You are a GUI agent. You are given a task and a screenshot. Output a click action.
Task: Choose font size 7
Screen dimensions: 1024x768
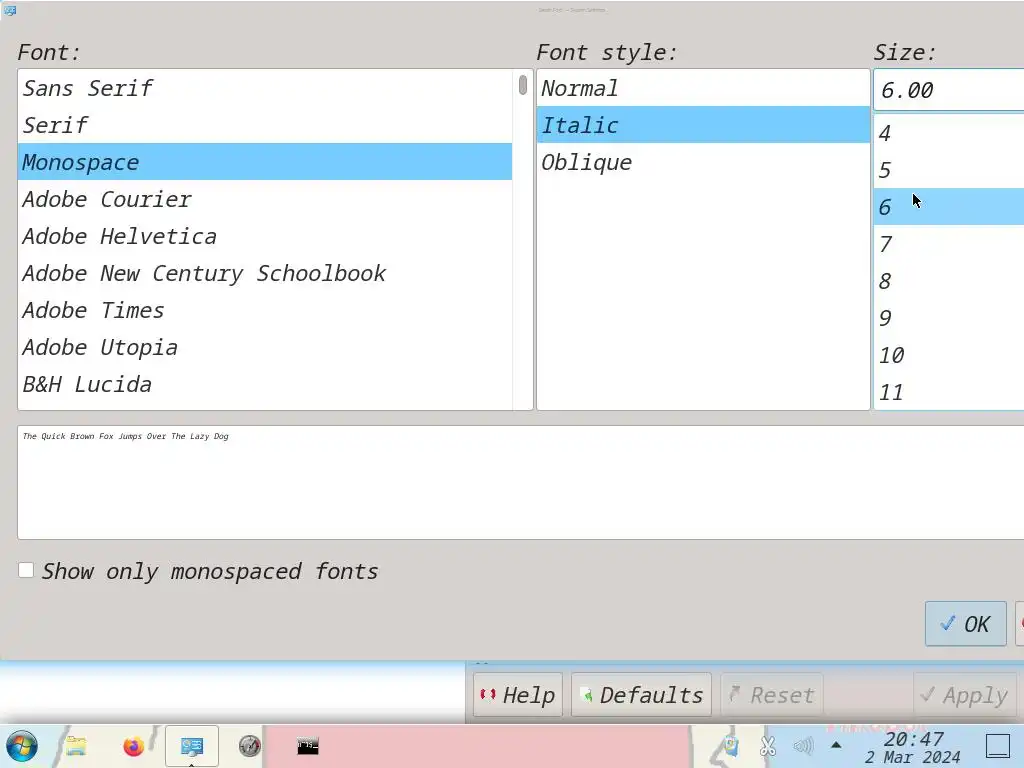point(949,244)
